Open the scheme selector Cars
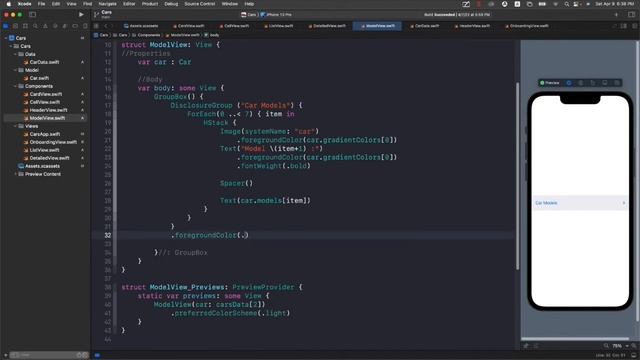The image size is (640, 360). tap(249, 15)
